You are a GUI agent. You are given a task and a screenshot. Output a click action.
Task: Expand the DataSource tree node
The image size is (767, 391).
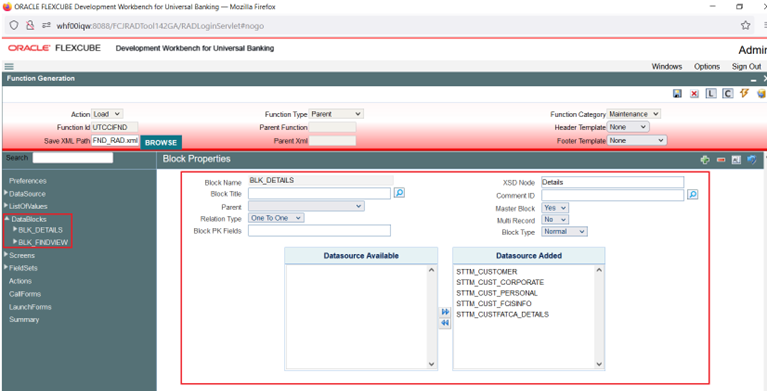coord(6,193)
